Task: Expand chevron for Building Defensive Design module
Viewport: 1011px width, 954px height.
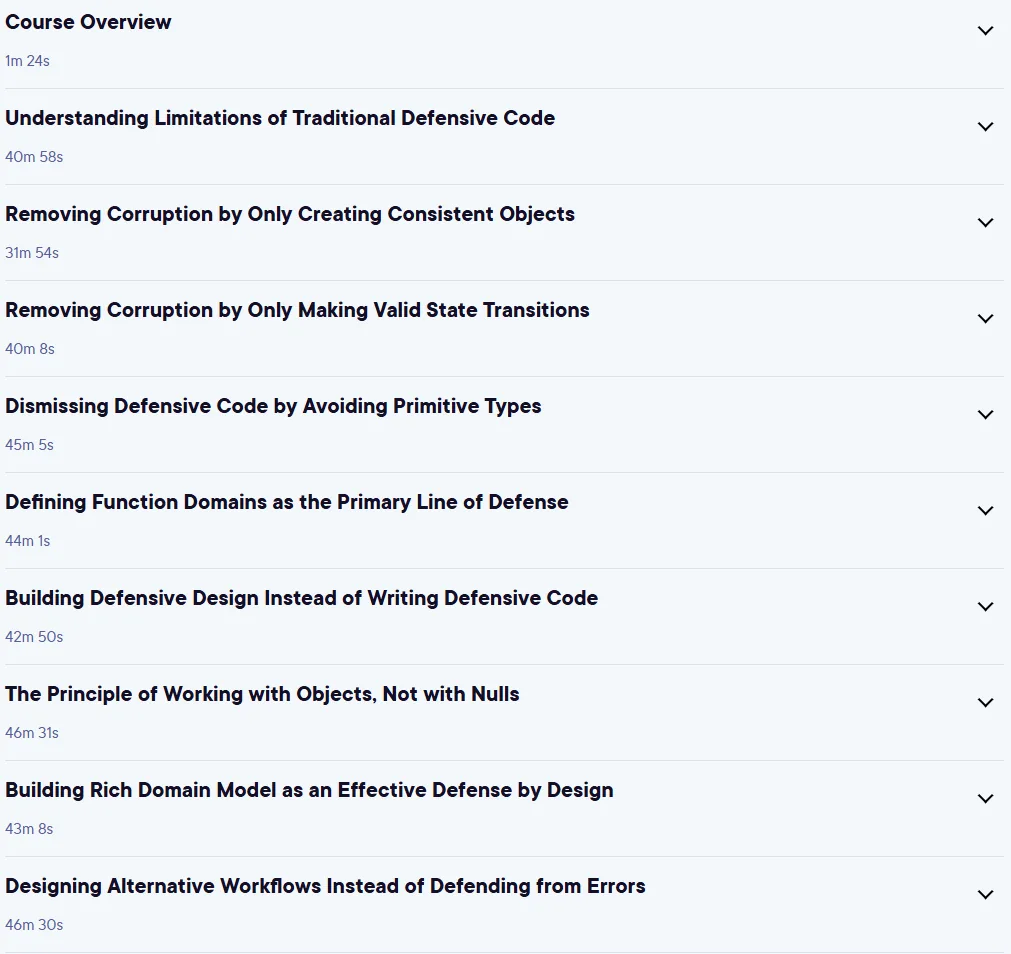Action: (x=985, y=607)
